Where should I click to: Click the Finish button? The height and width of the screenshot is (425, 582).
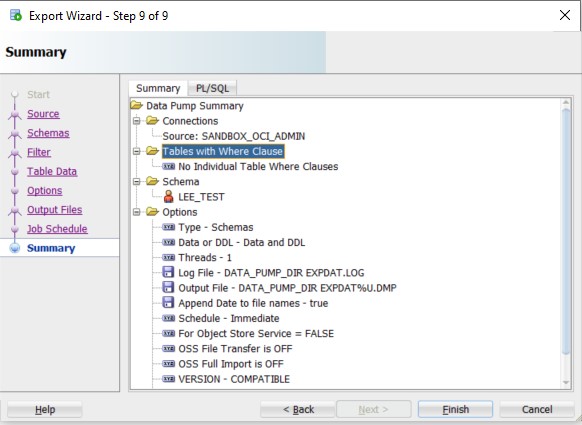click(x=455, y=409)
